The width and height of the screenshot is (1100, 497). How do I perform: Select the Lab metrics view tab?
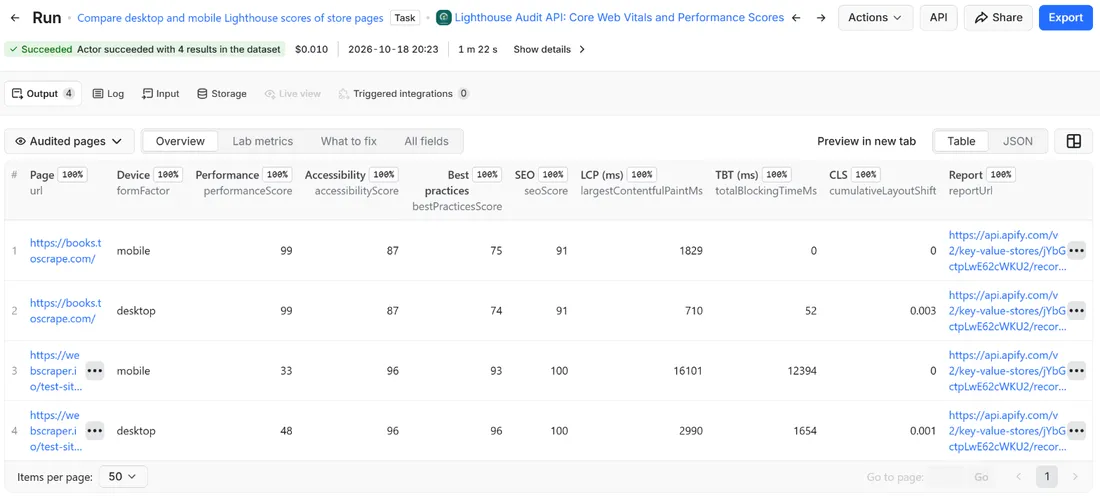point(262,141)
